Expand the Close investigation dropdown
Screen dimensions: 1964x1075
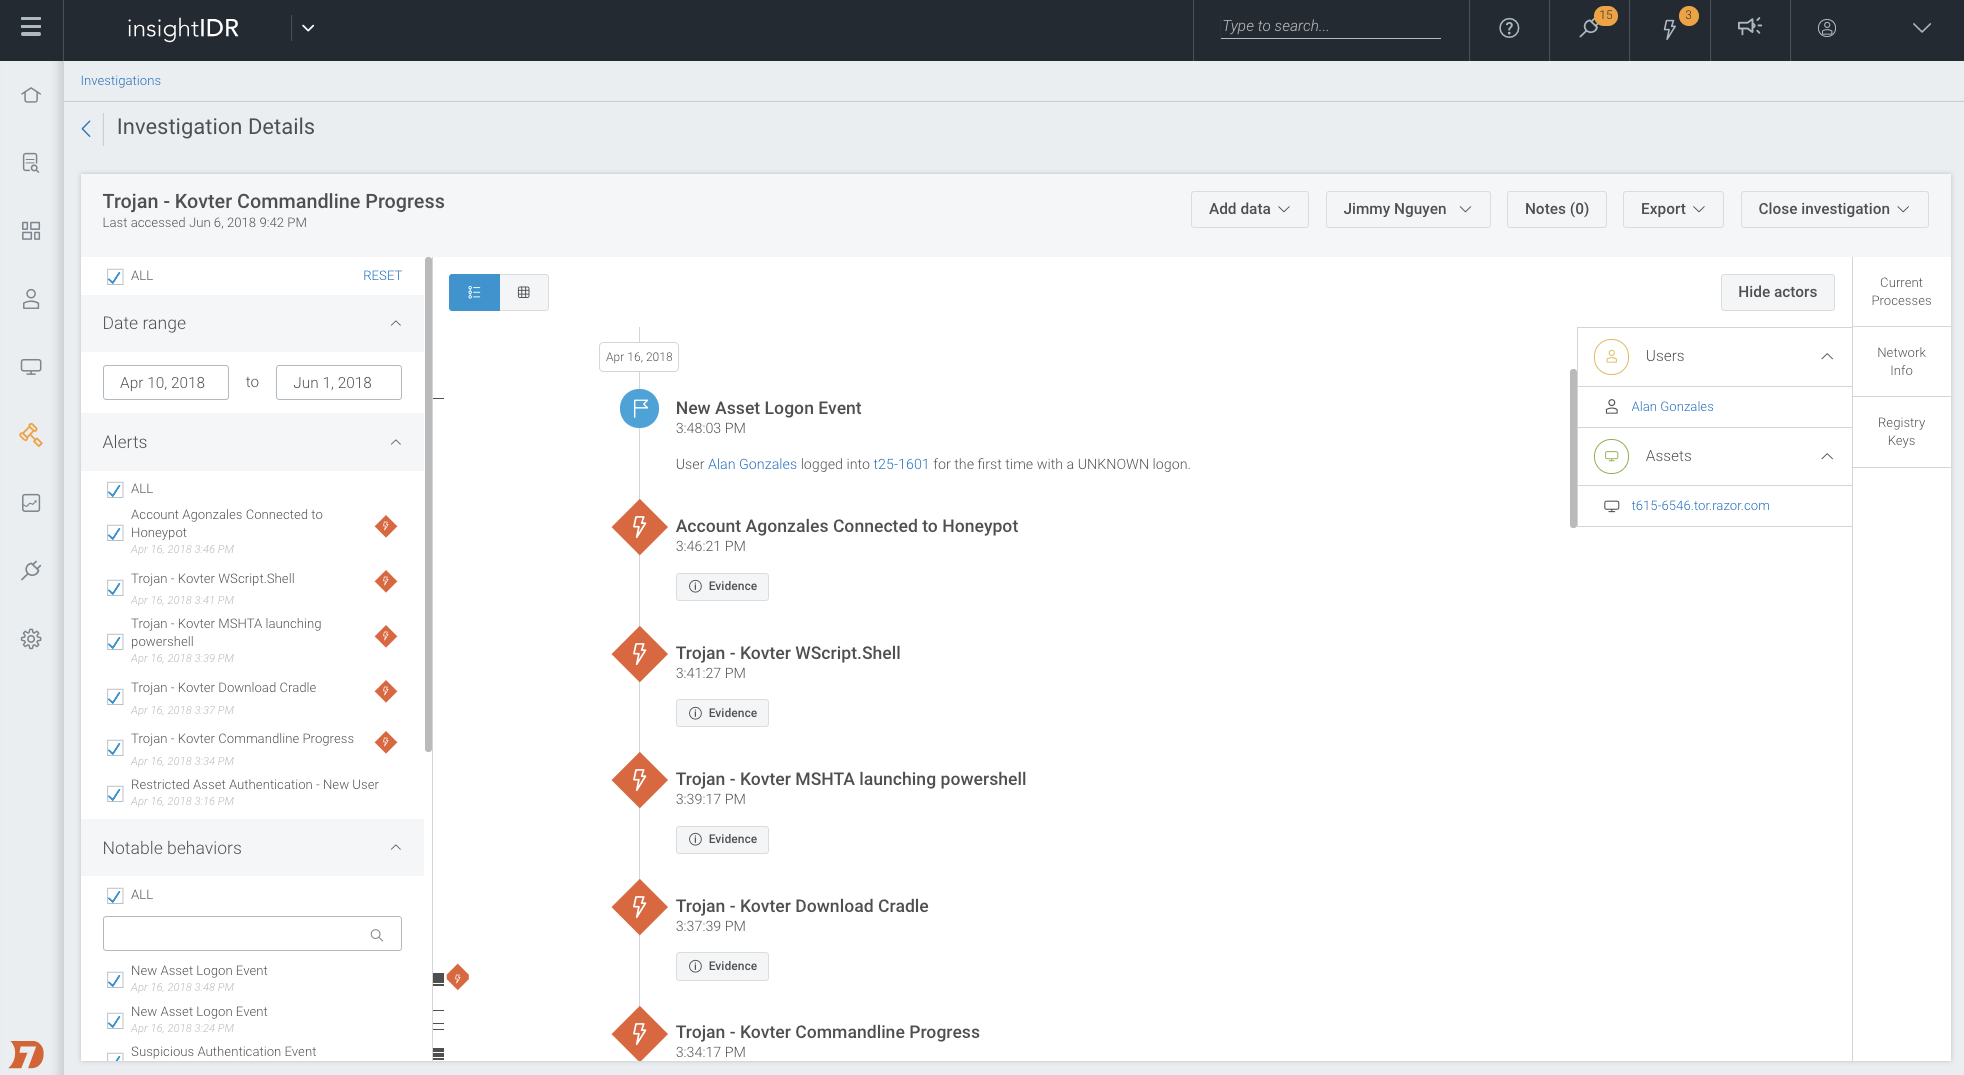pyautogui.click(x=1833, y=209)
